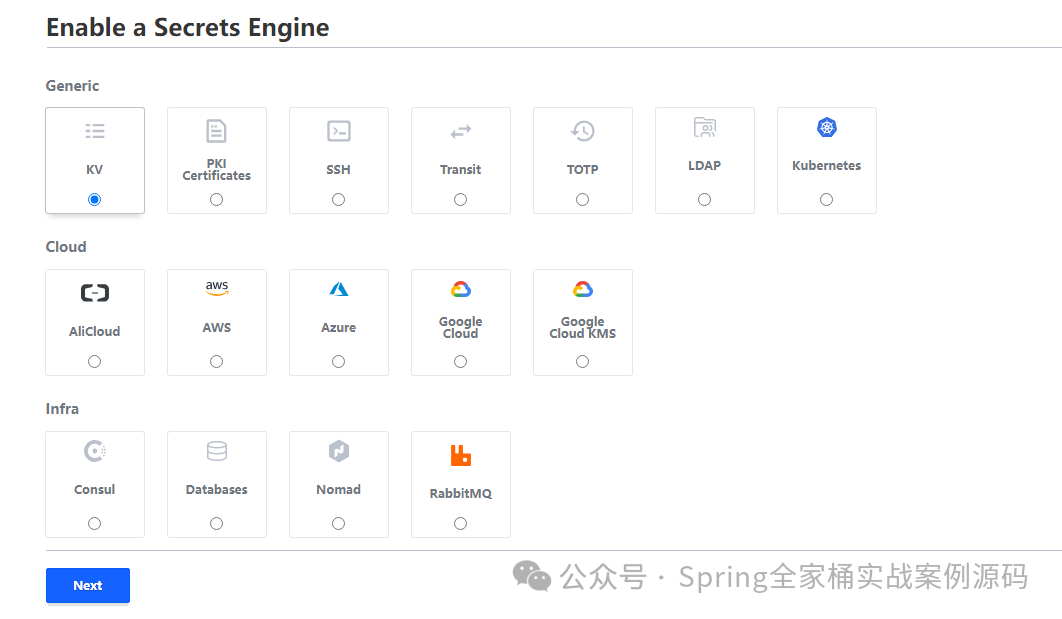Image resolution: width=1062 pixels, height=619 pixels.
Task: Click the "TOTP" label text
Action: [582, 169]
